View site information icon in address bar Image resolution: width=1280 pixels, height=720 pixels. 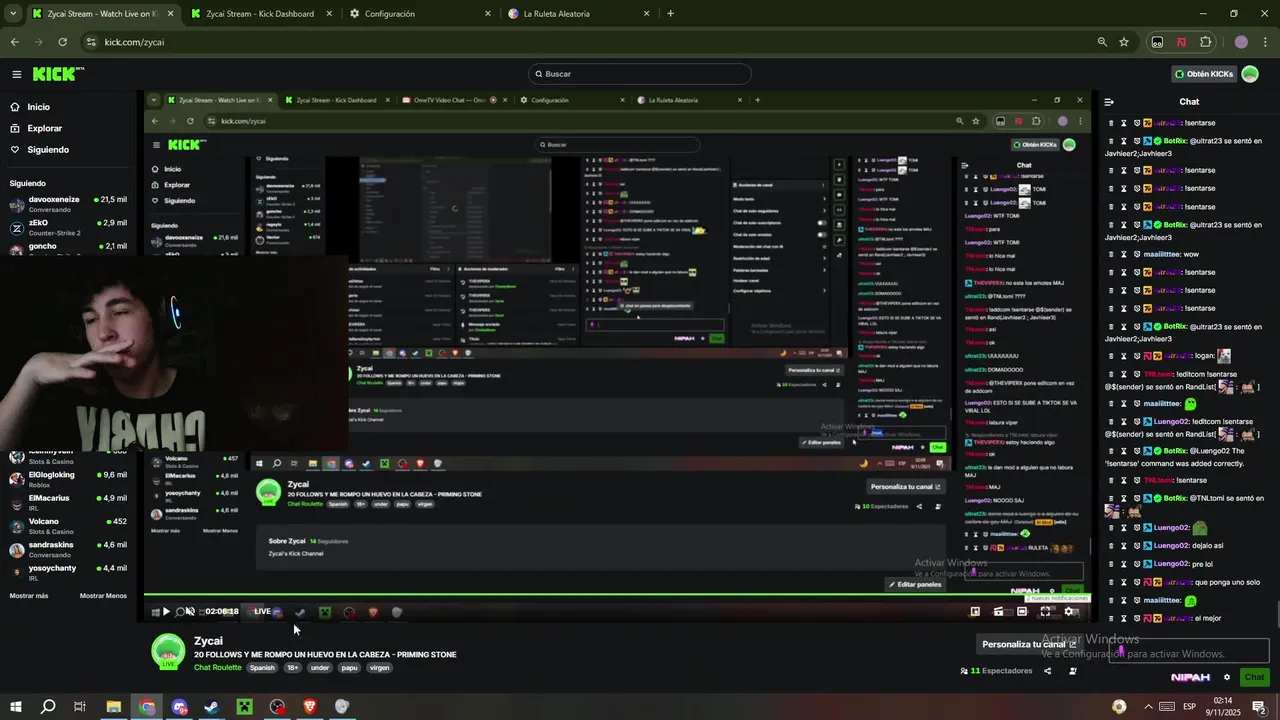pyautogui.click(x=91, y=42)
